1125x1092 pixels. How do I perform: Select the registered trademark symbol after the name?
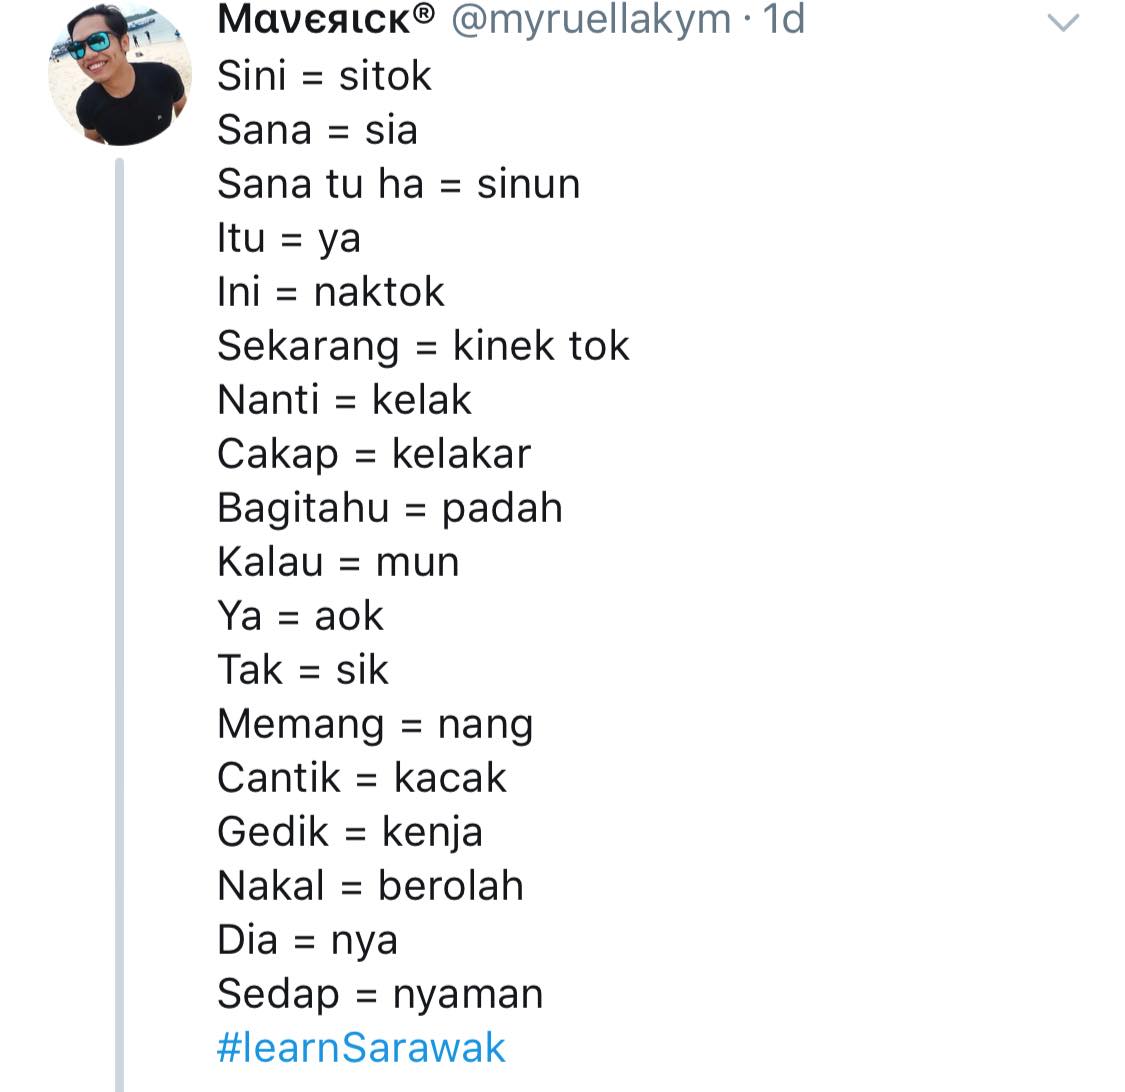pyautogui.click(x=424, y=13)
